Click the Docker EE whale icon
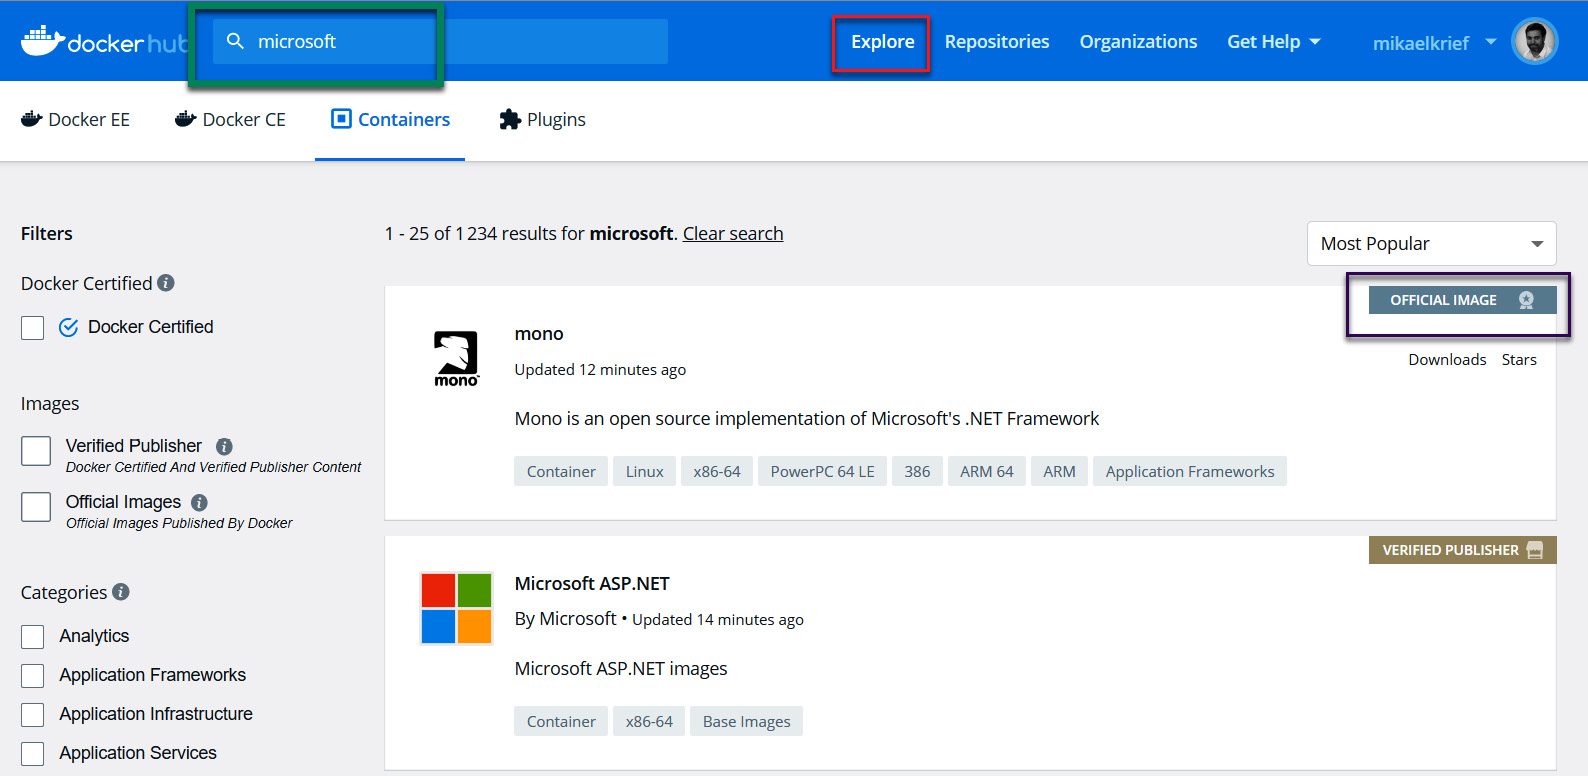This screenshot has height=776, width=1588. (32, 119)
